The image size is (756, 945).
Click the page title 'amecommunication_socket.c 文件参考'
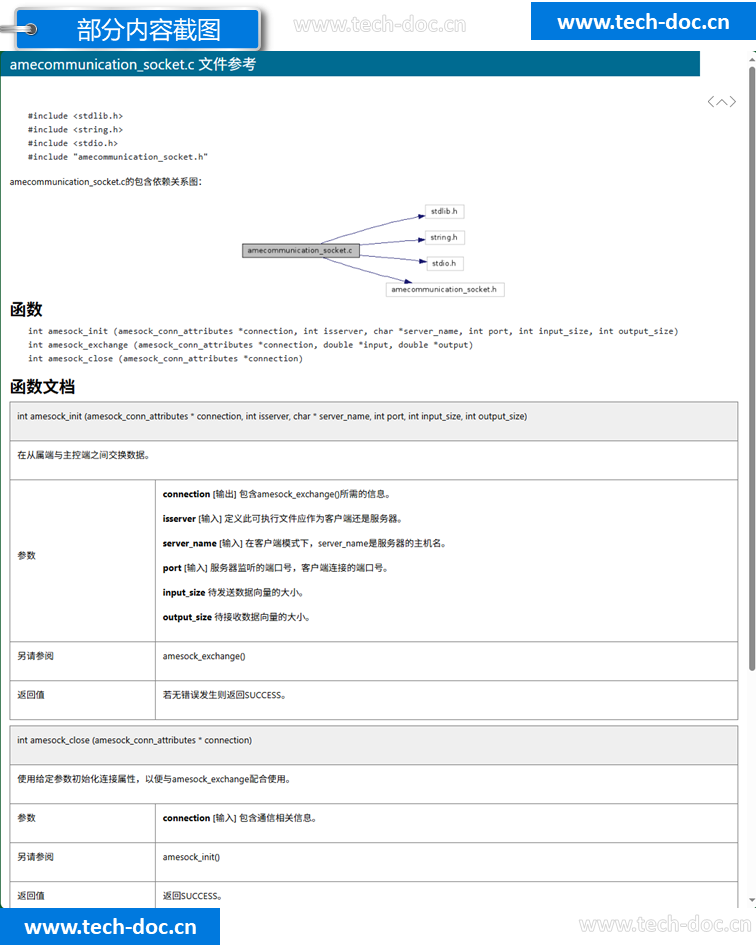point(133,64)
